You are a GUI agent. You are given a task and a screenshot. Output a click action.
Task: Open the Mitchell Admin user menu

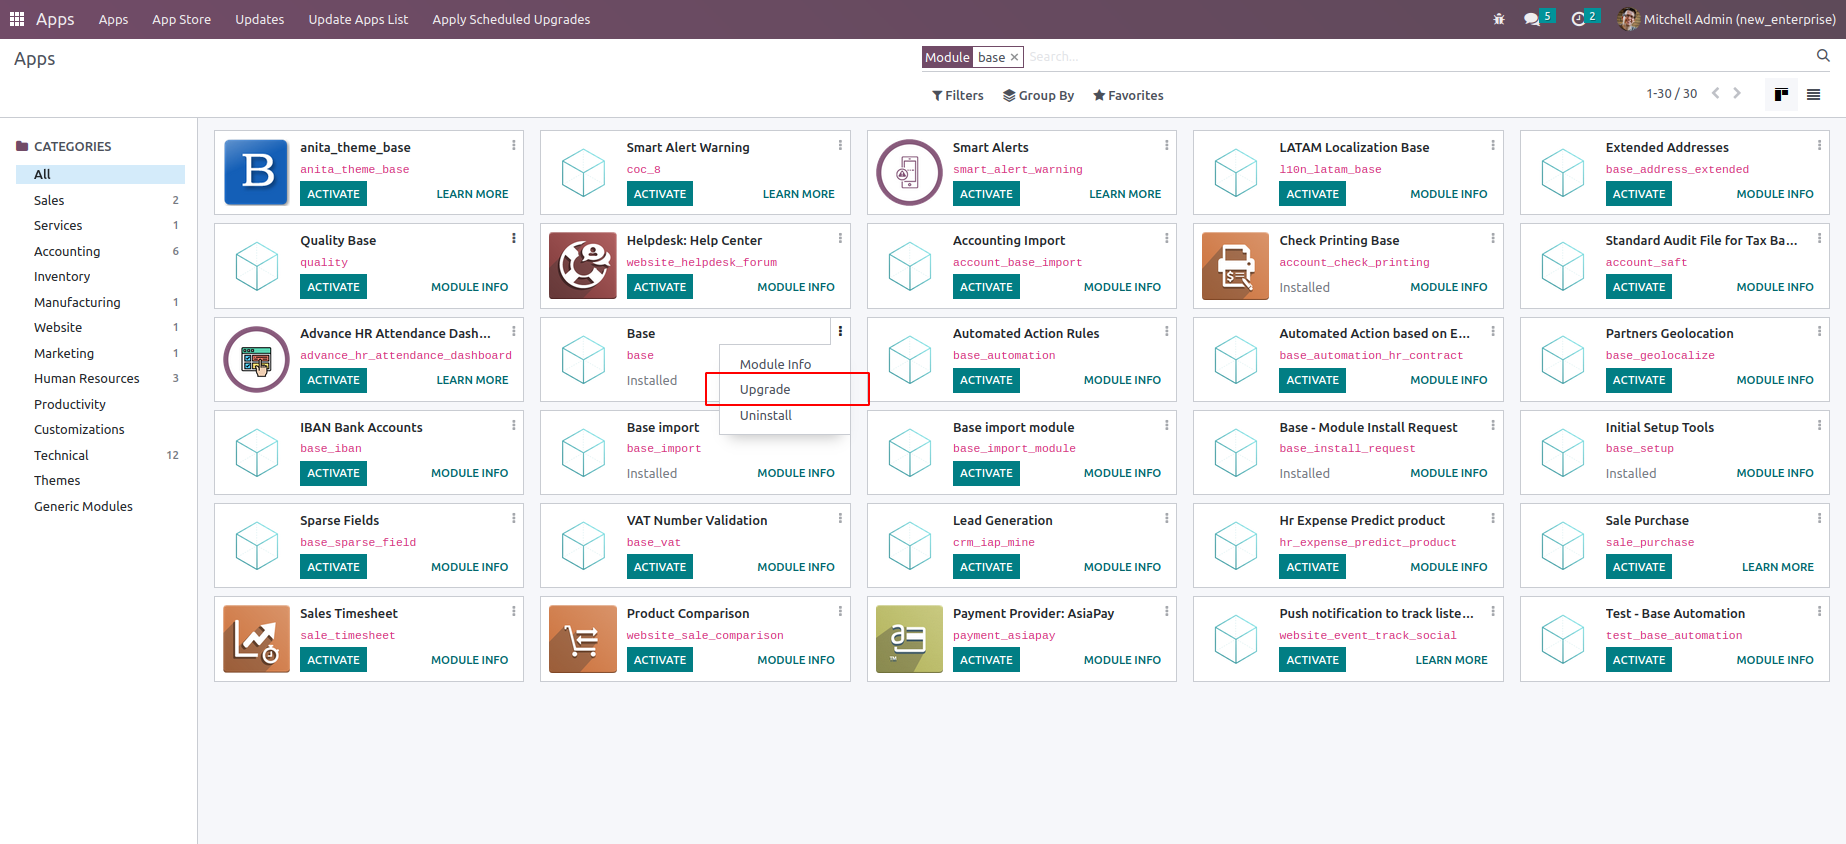coord(1727,19)
